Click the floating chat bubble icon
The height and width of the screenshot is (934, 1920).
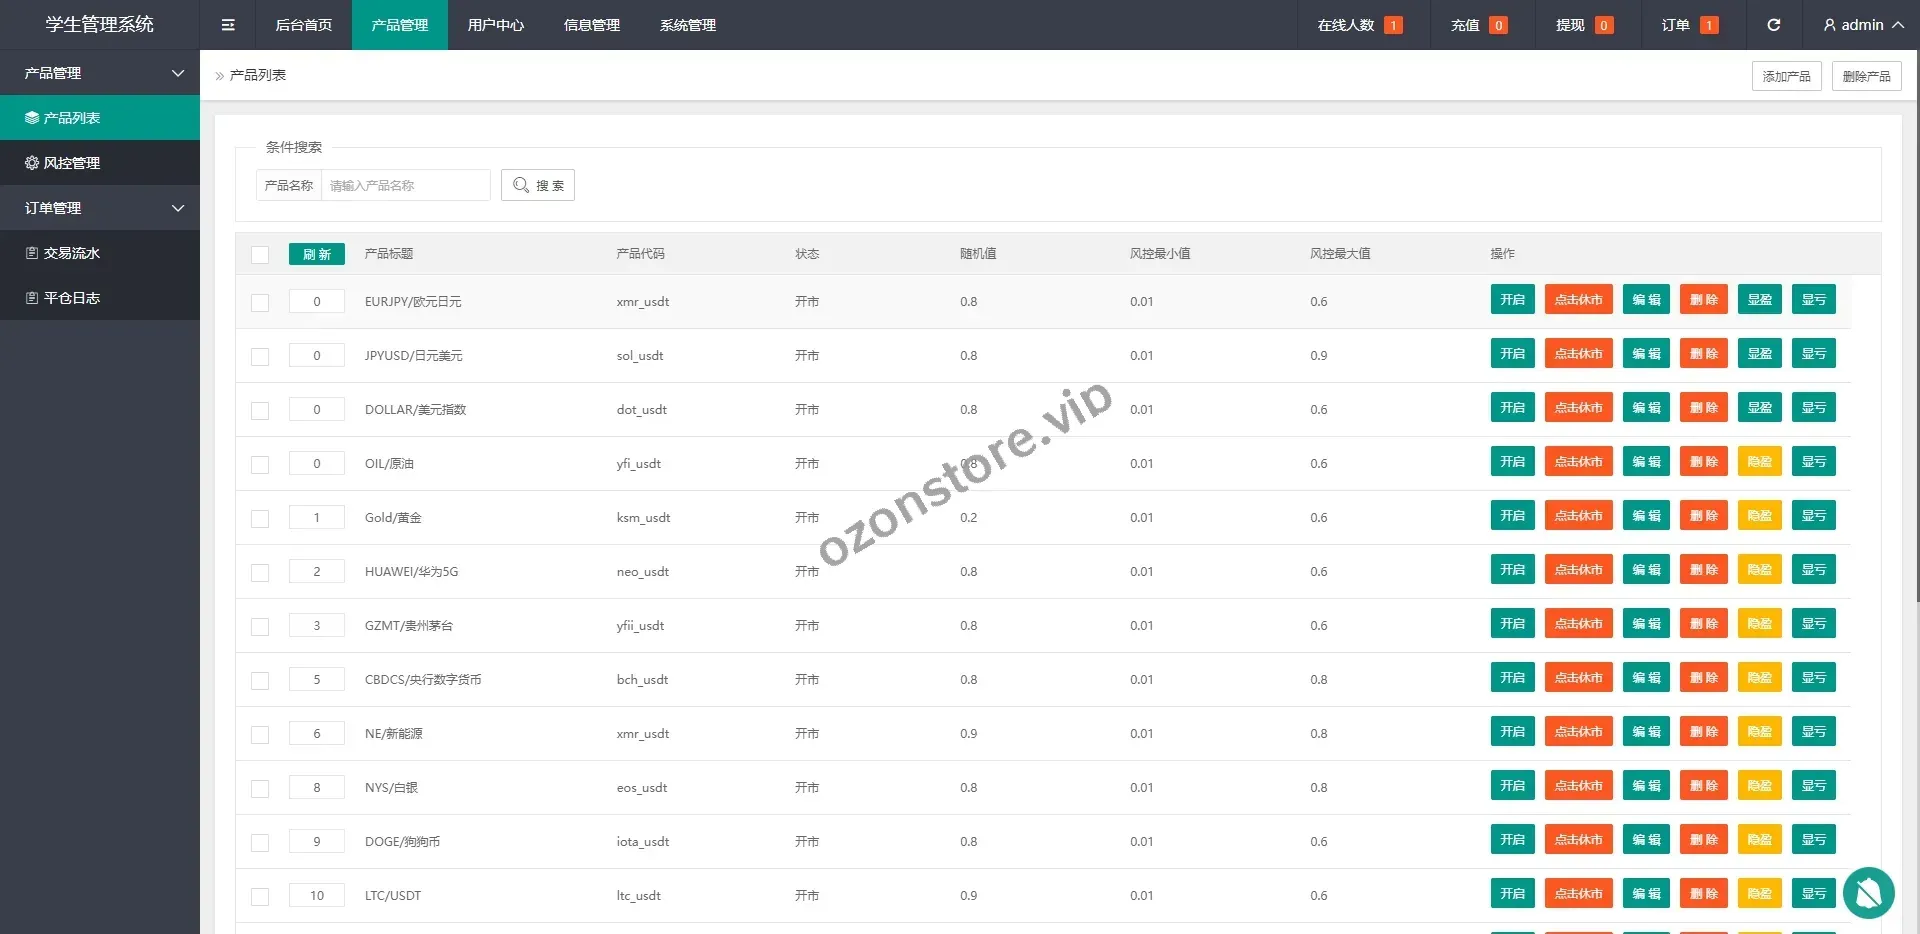[x=1868, y=892]
